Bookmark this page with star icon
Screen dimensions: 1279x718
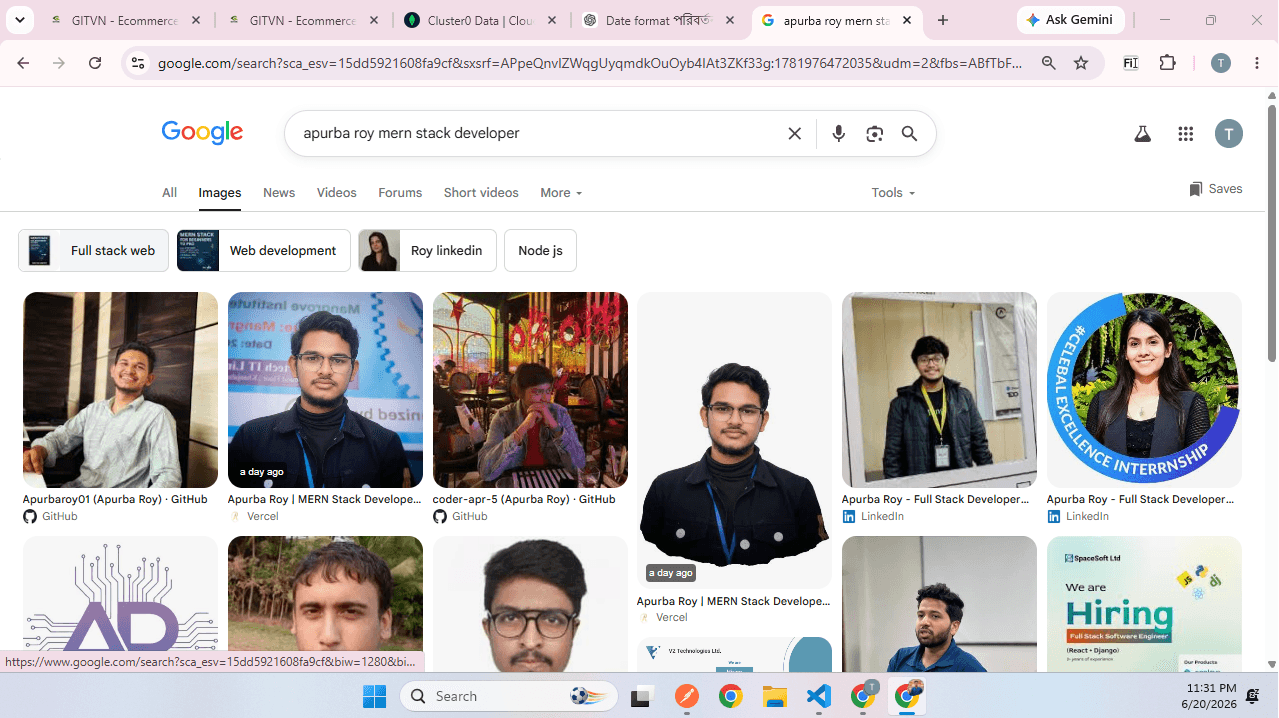[1081, 63]
